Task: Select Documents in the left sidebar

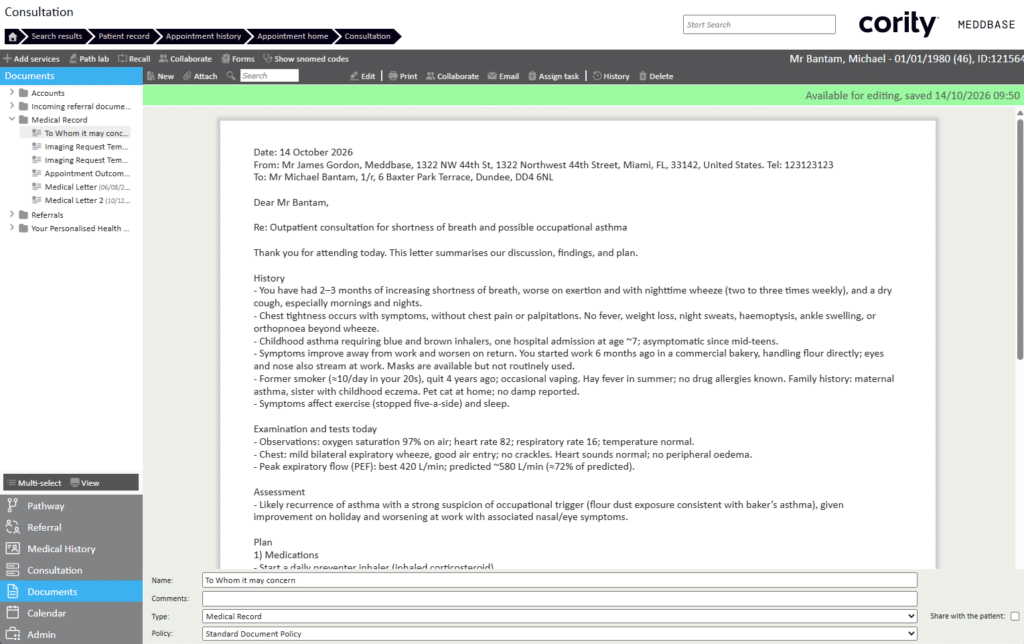Action: tap(71, 592)
